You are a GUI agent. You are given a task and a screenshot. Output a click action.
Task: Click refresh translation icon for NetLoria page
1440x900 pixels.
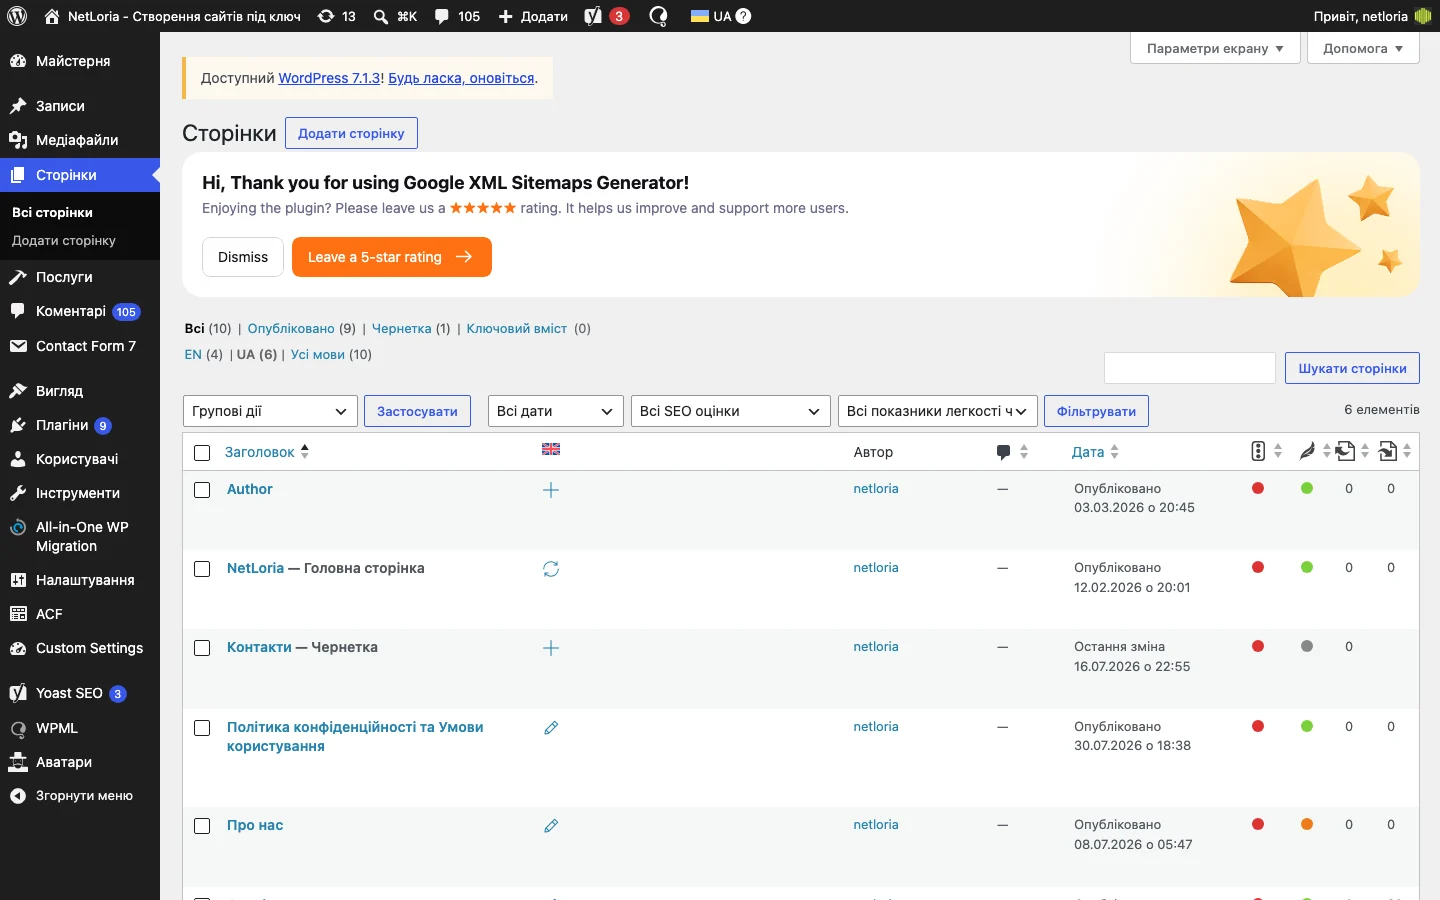coord(551,569)
